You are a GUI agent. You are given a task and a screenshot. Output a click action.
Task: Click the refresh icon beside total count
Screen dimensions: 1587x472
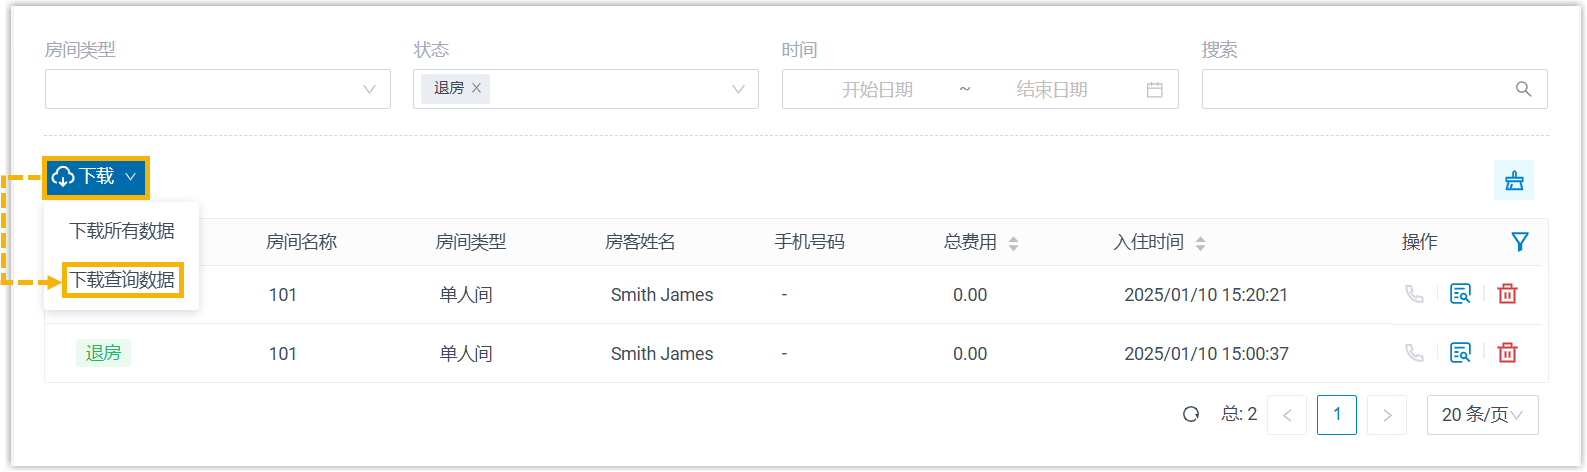1191,414
